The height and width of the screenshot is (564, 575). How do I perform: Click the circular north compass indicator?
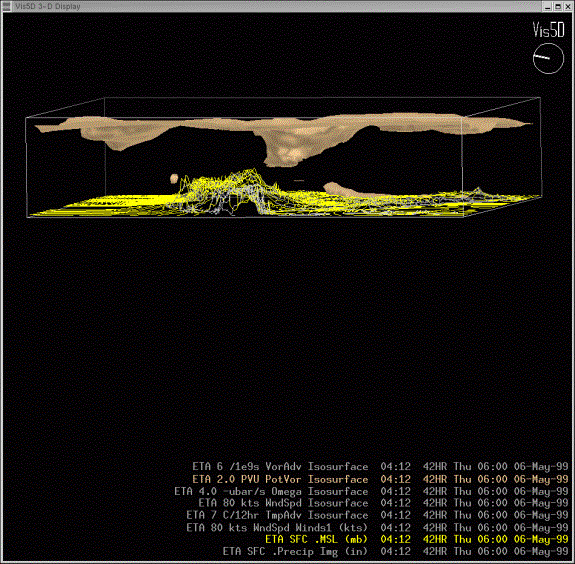click(548, 58)
